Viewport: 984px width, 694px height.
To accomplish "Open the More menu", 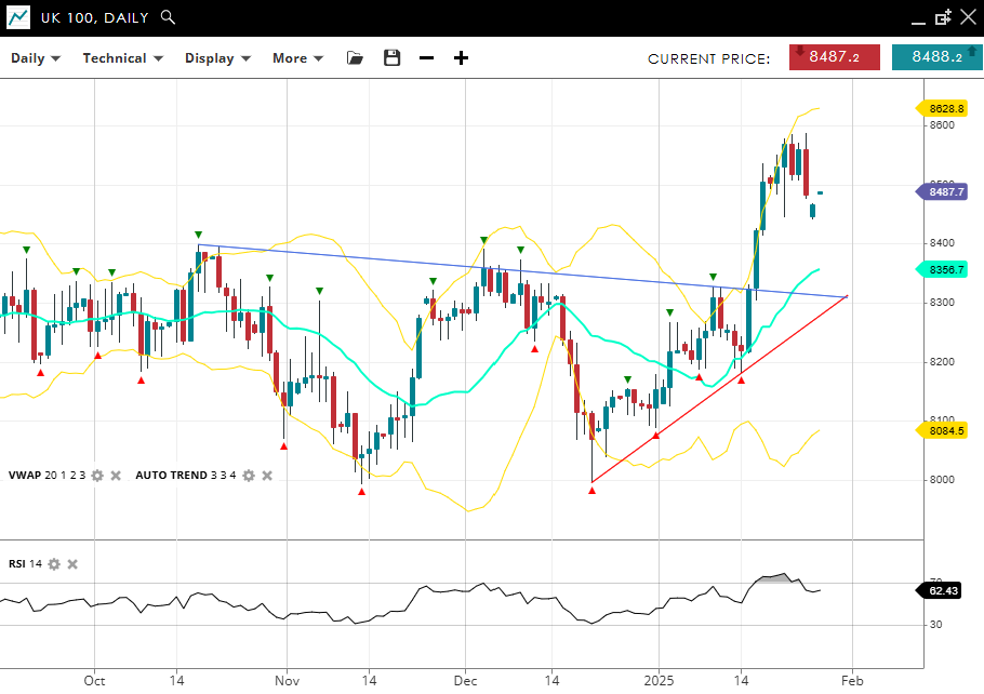I will click(x=298, y=58).
